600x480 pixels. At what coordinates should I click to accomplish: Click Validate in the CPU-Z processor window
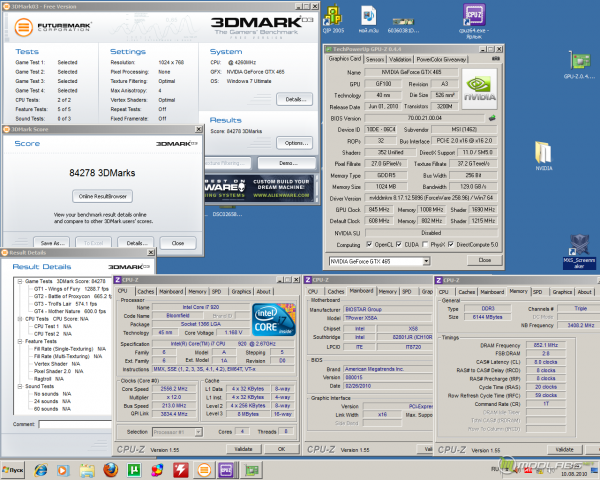[x=243, y=449]
